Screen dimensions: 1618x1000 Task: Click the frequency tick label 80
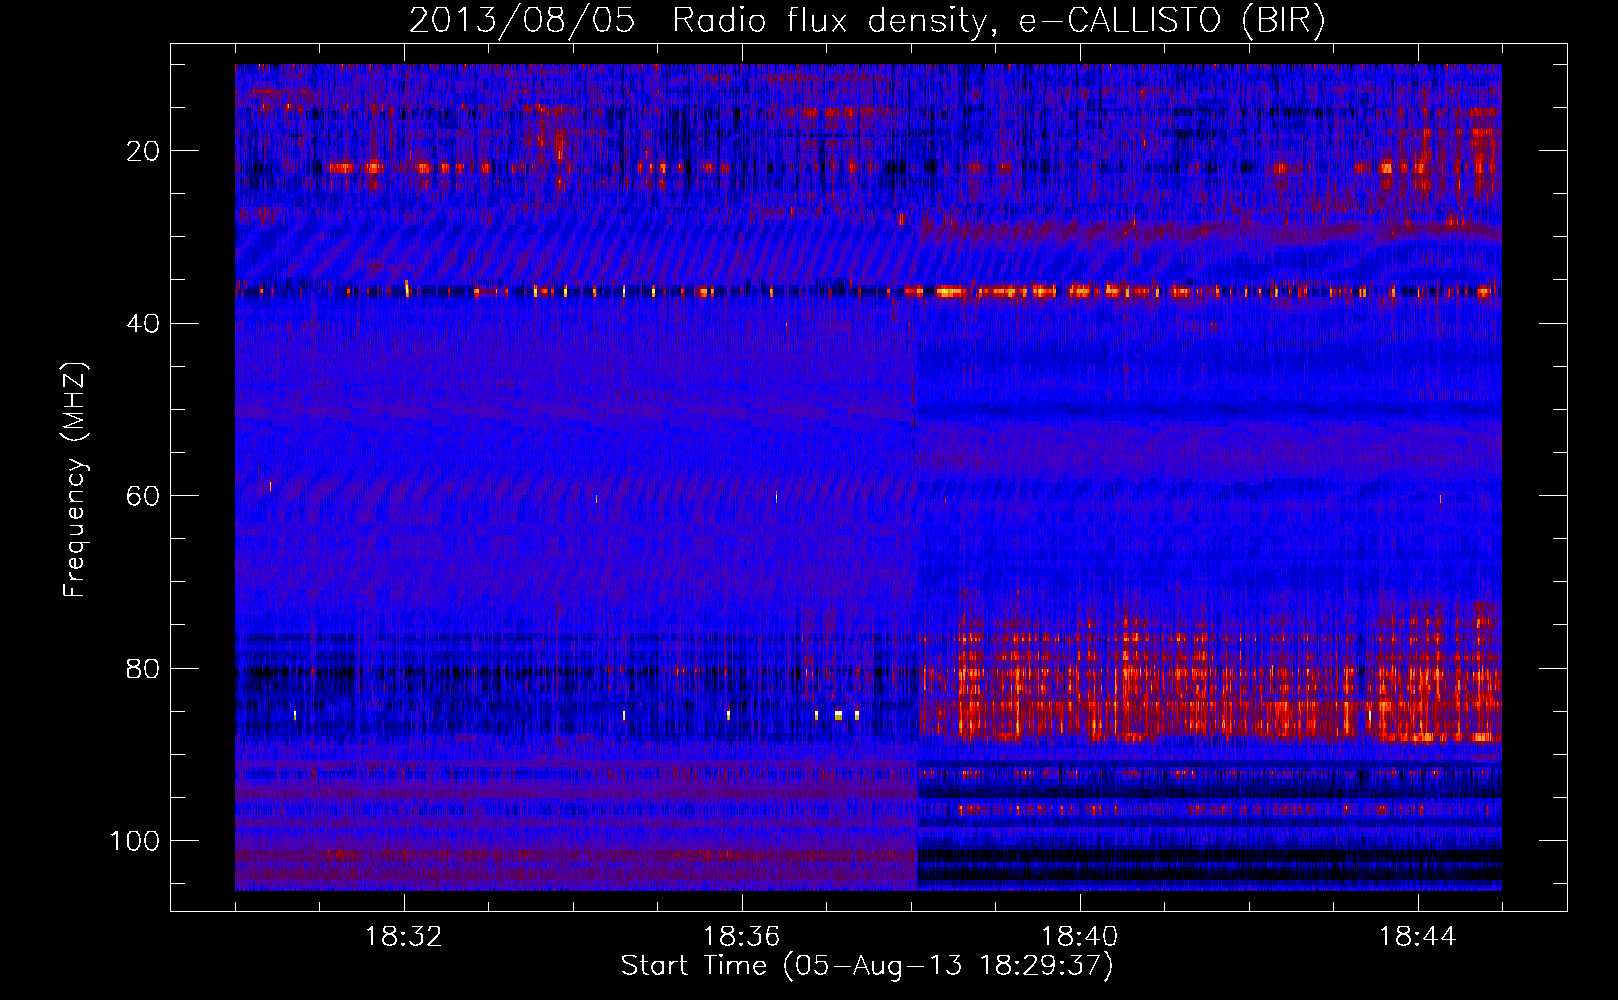tap(143, 668)
